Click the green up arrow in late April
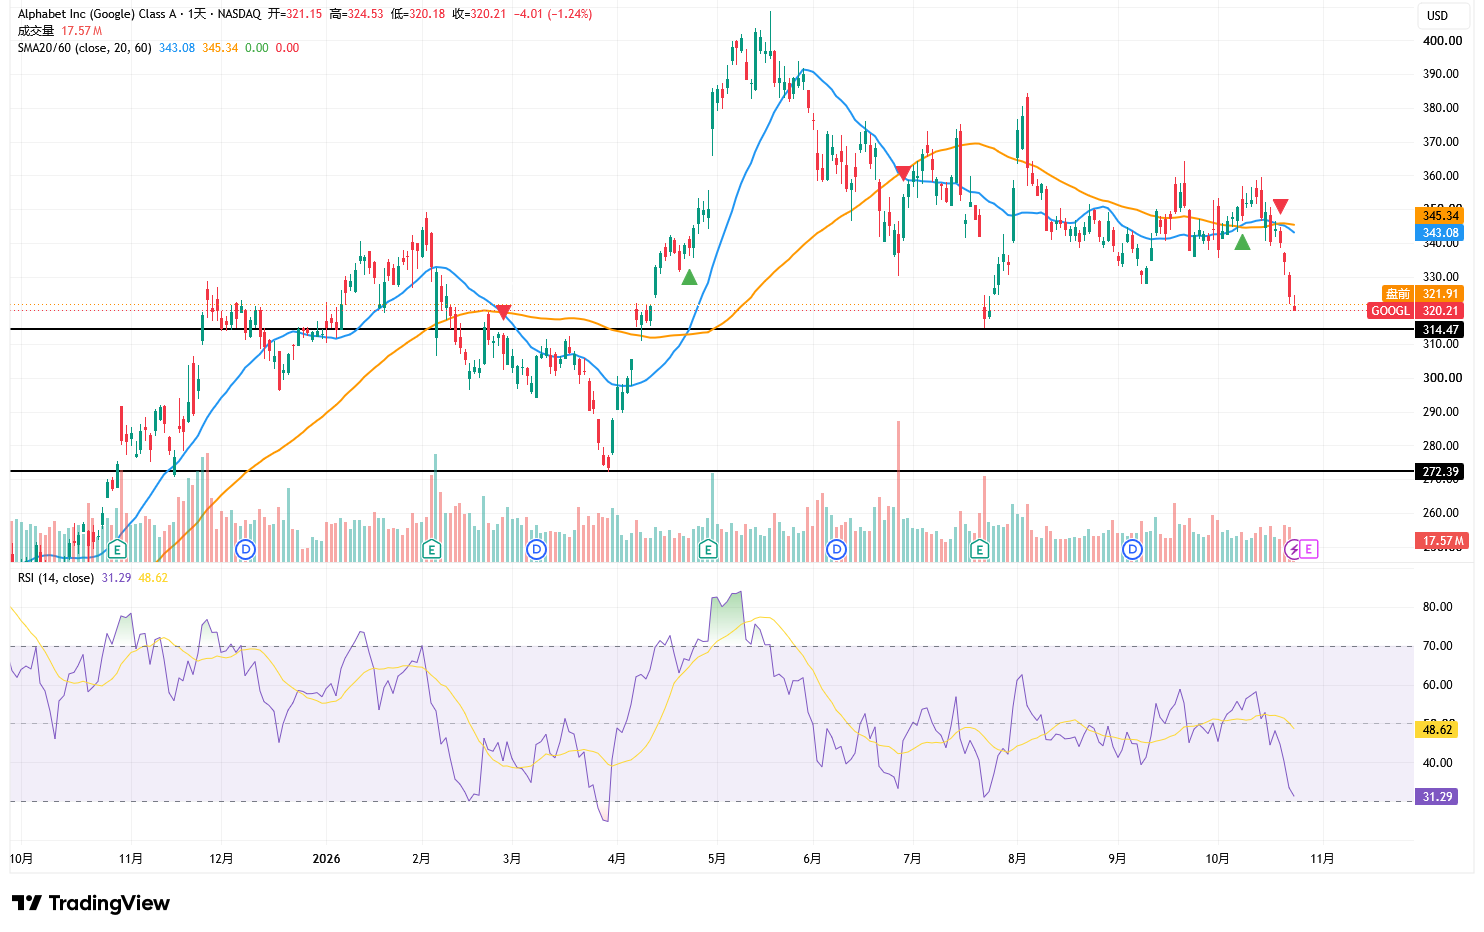This screenshot has width=1484, height=932. (689, 277)
